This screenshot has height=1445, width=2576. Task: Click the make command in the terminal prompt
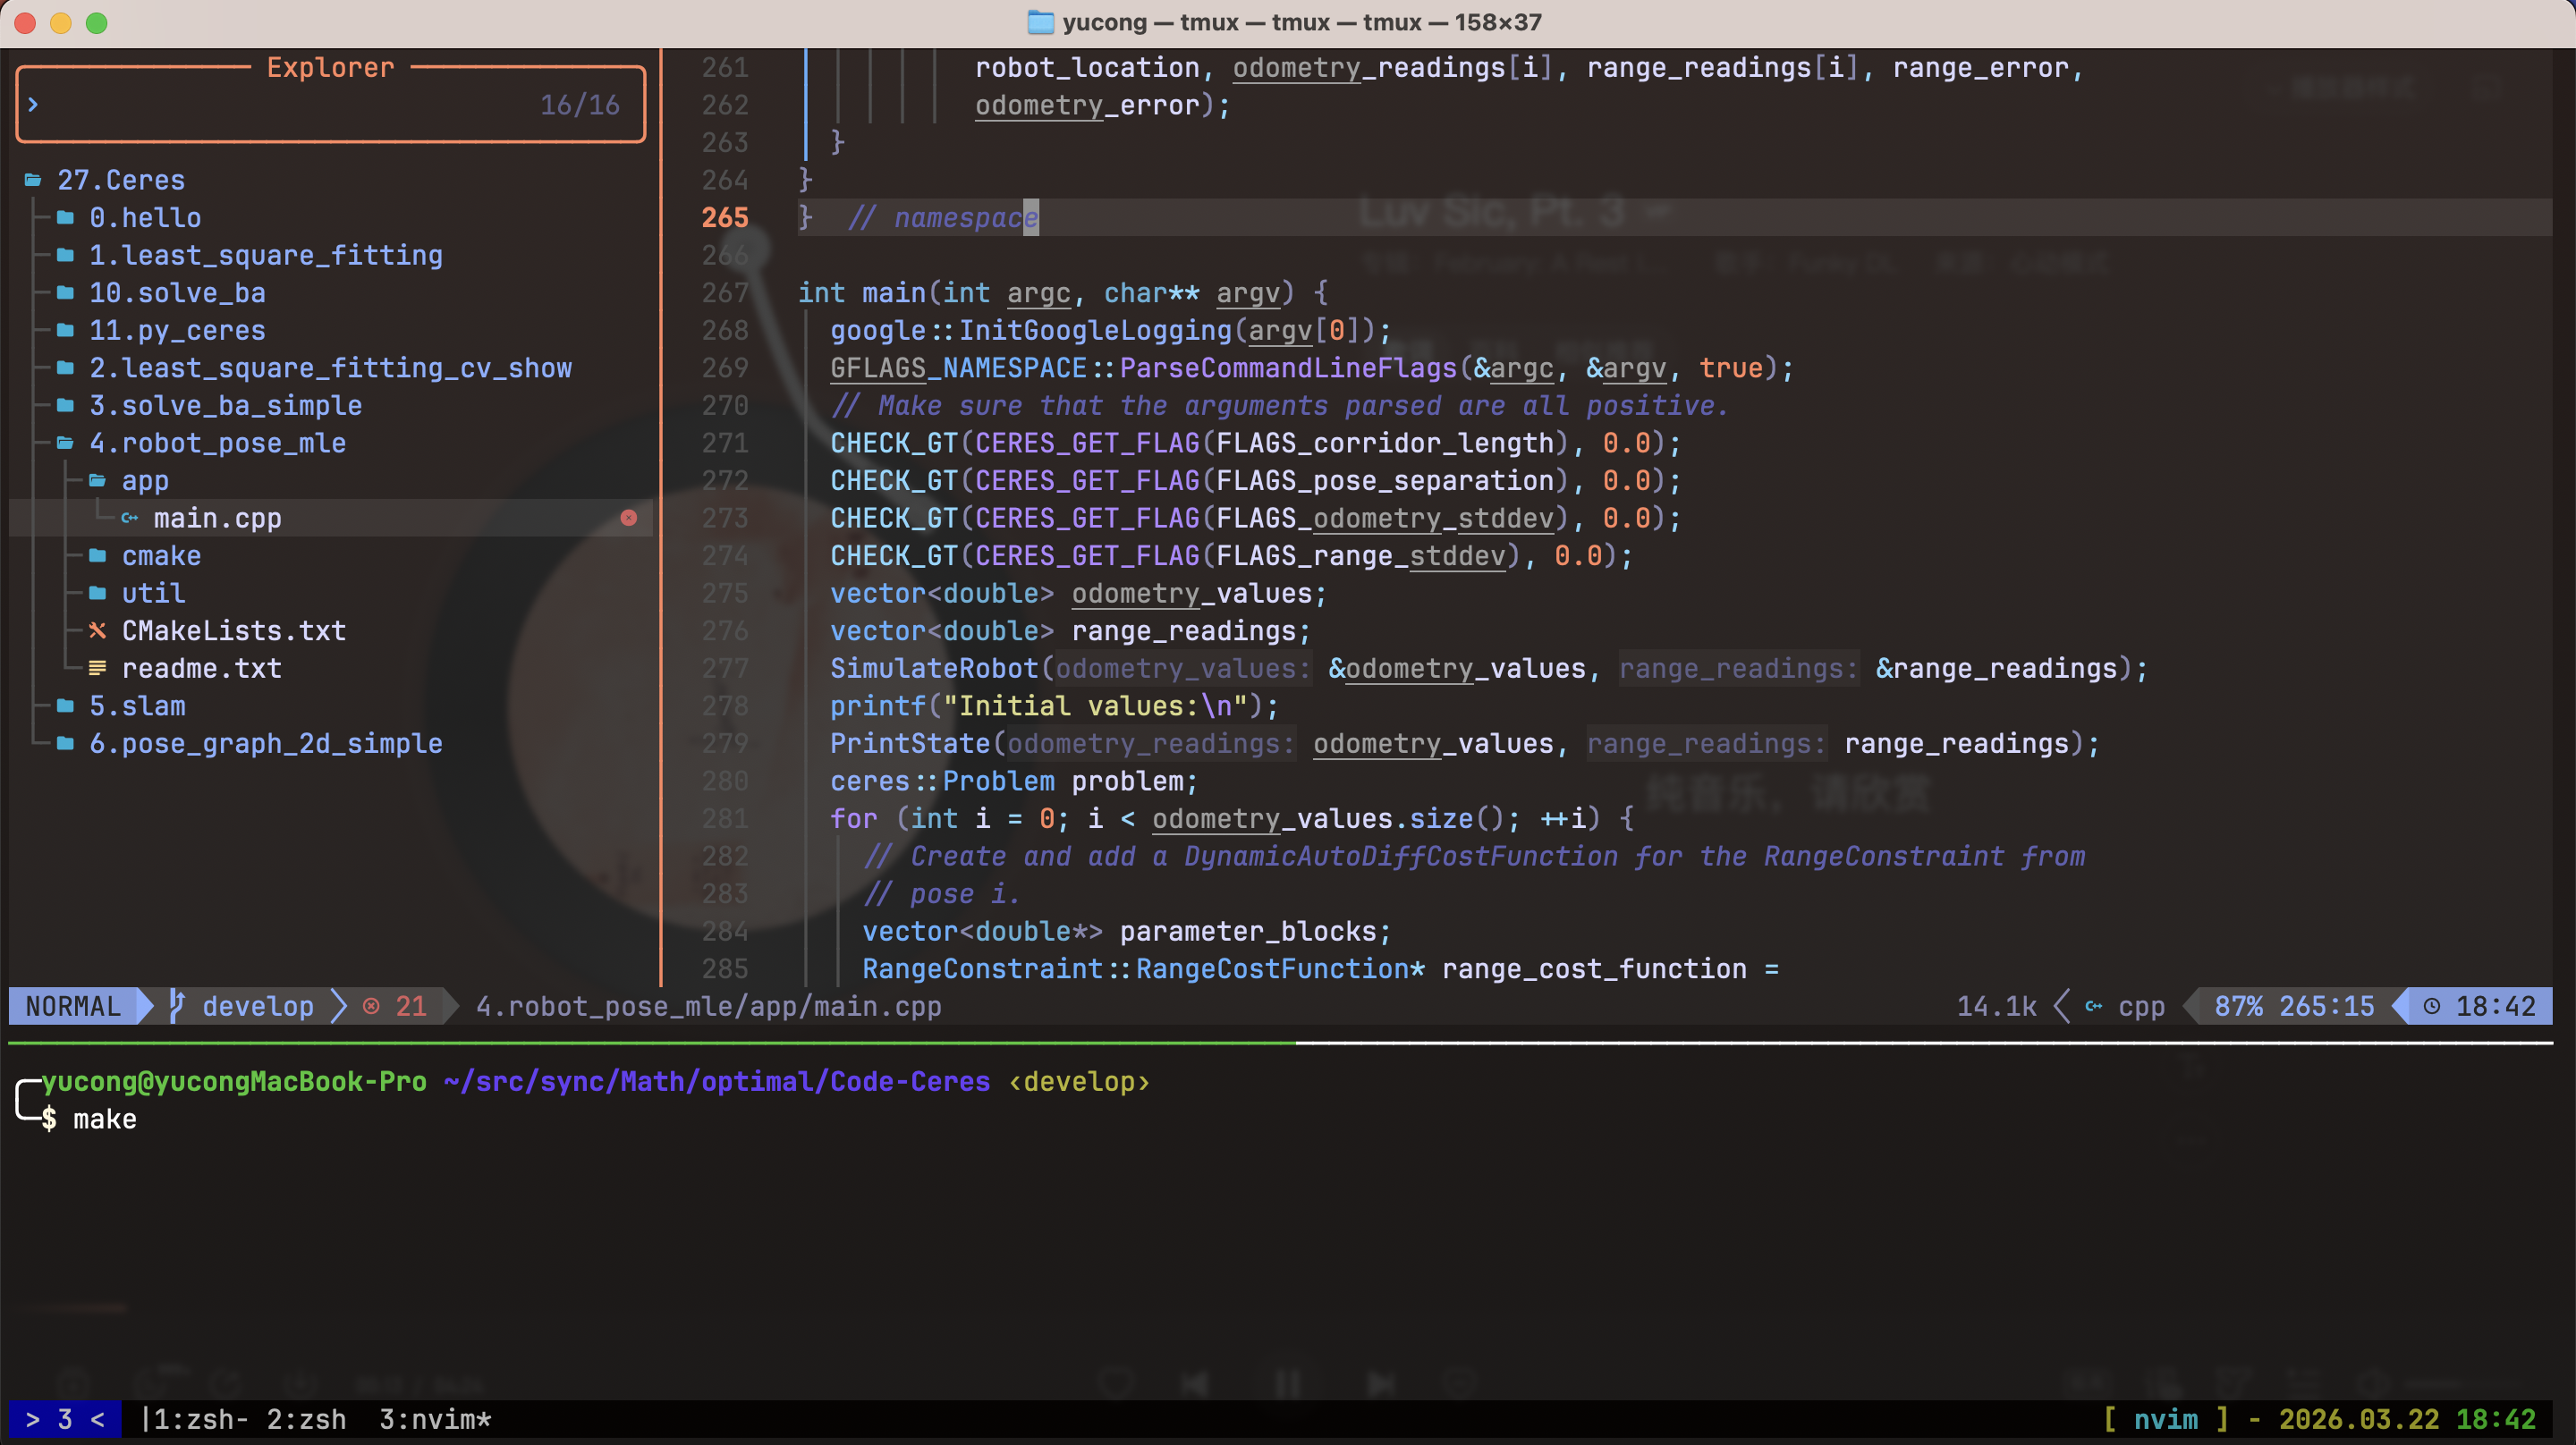[104, 1119]
